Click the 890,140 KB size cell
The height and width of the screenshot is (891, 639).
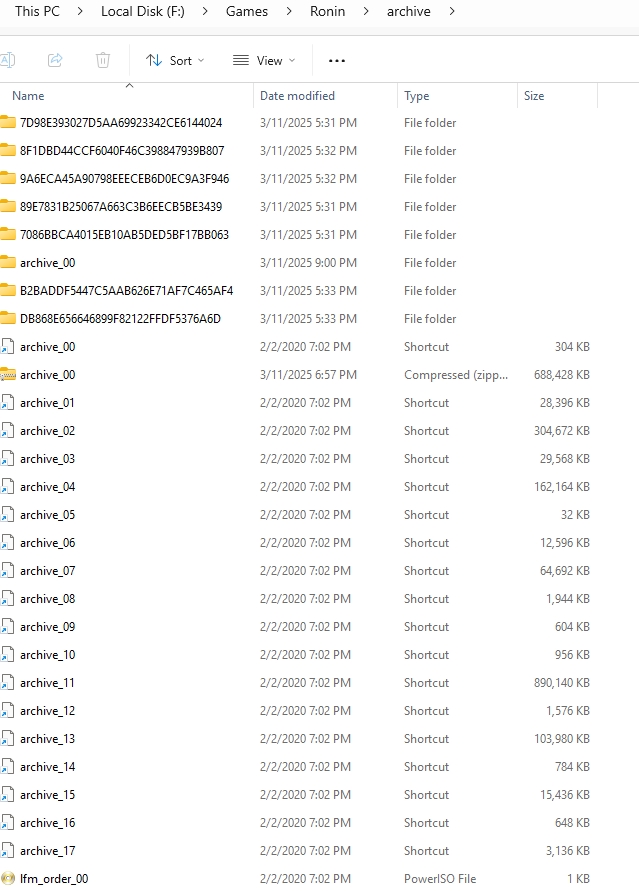tap(562, 682)
